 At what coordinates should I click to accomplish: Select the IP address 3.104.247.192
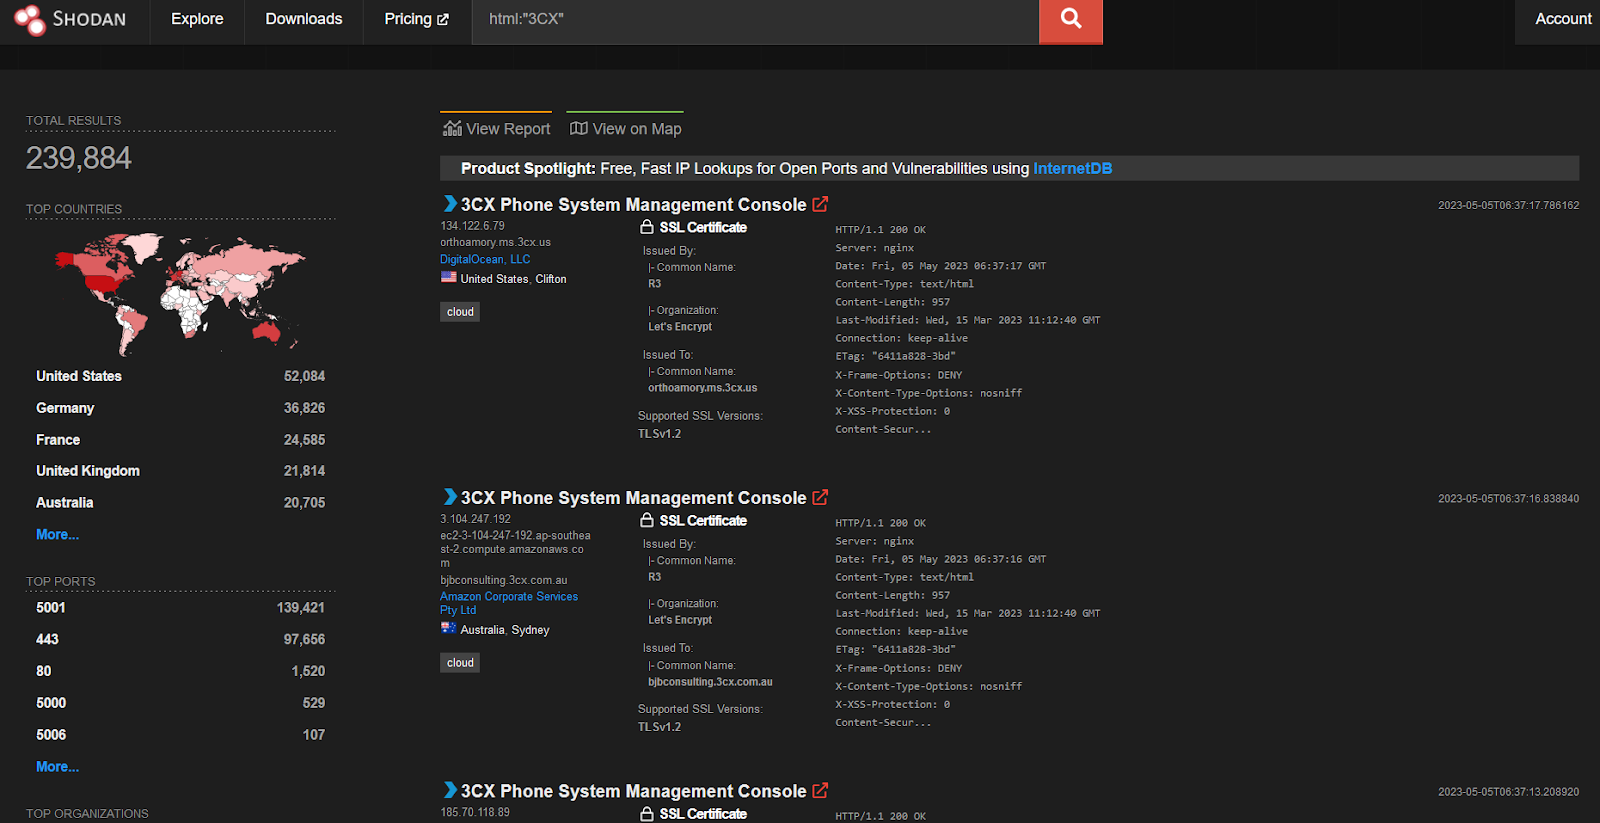[x=475, y=519]
